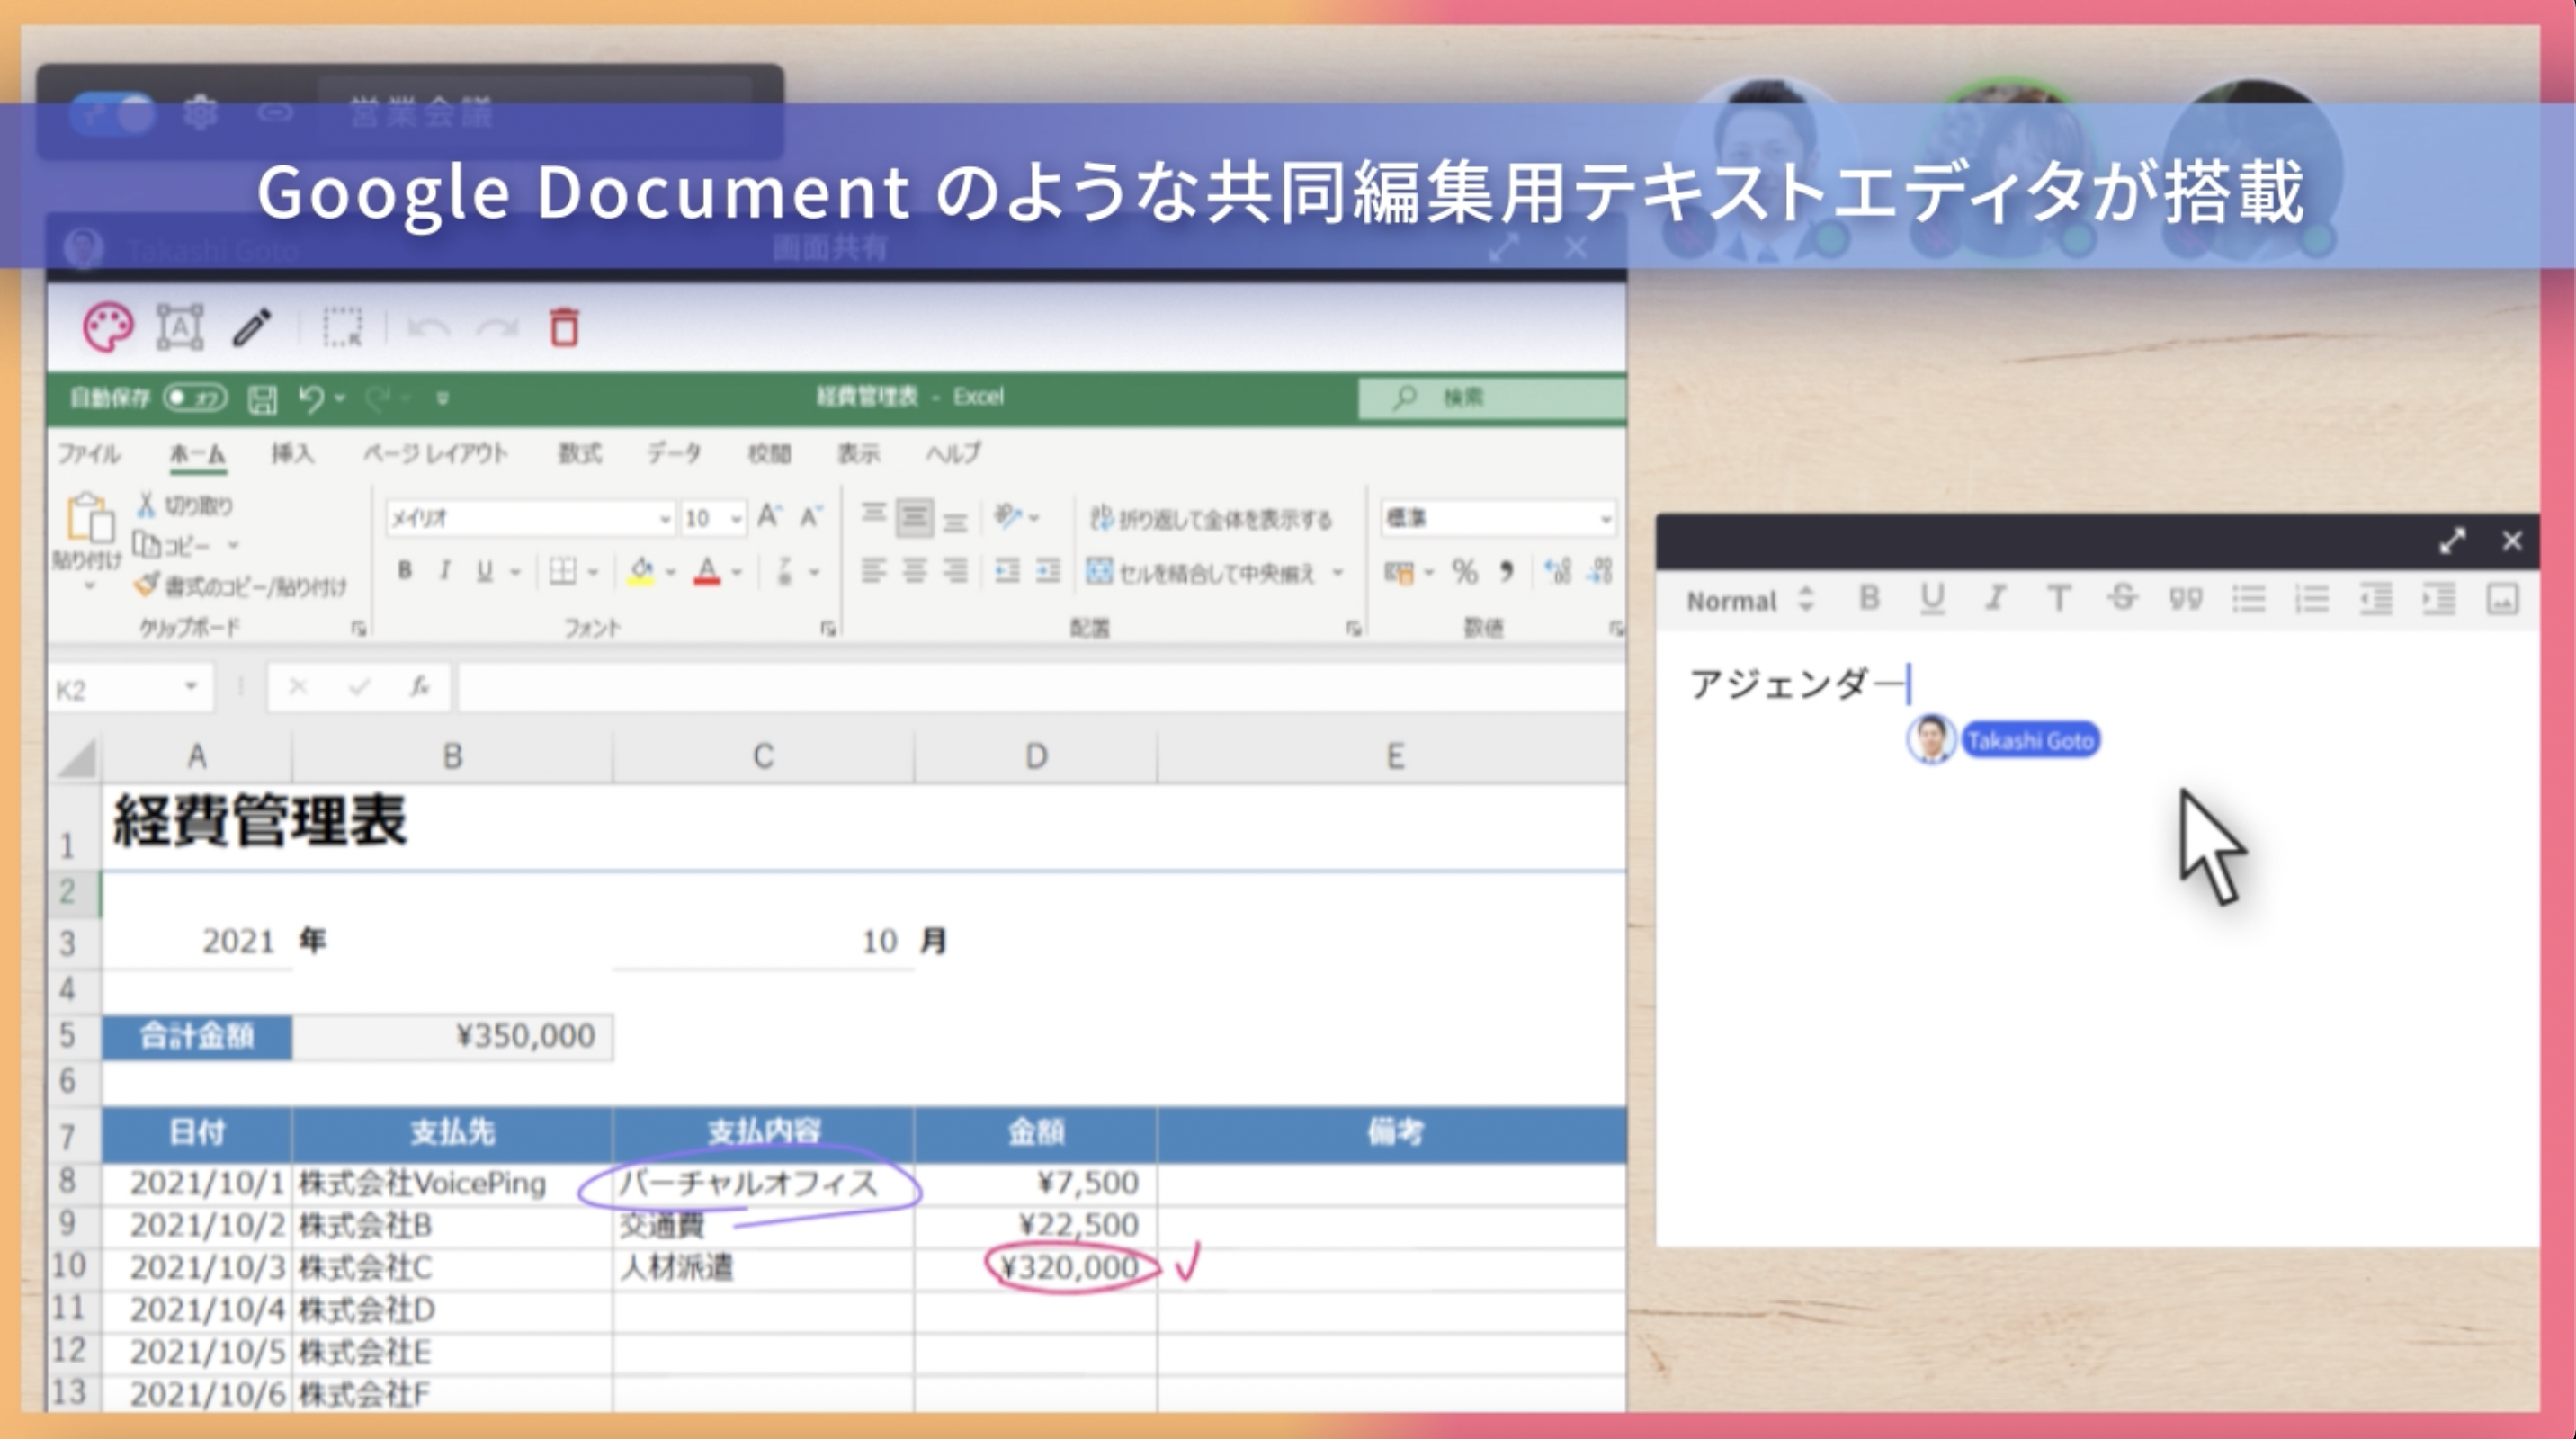Toggle italic in the text editor
The width and height of the screenshot is (2576, 1439).
pyautogui.click(x=1995, y=599)
